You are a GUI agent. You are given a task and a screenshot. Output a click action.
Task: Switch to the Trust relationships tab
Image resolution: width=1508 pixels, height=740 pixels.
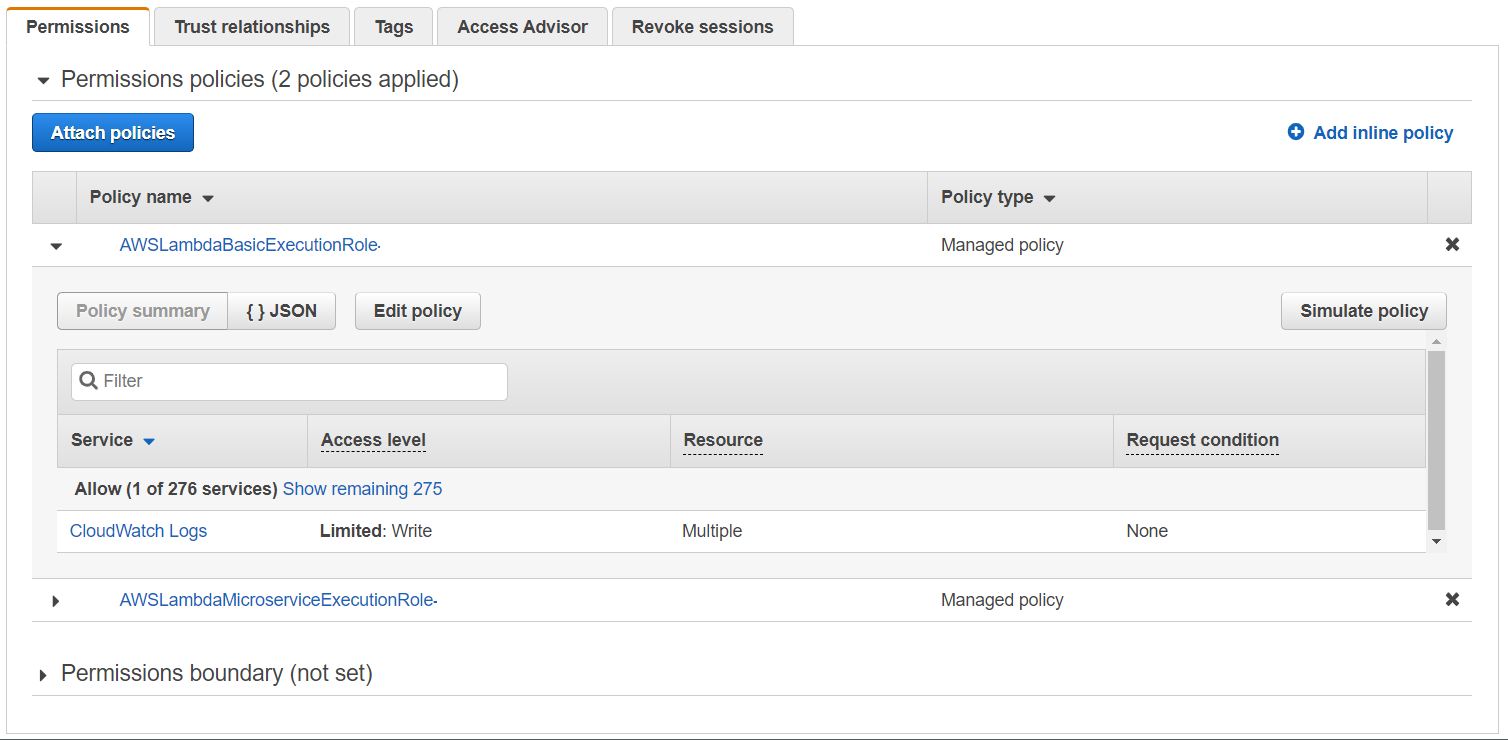coord(251,26)
